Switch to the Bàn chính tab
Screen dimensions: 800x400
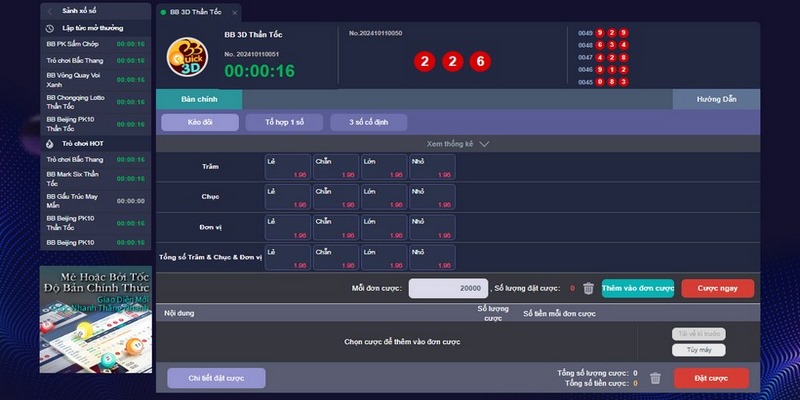point(198,99)
